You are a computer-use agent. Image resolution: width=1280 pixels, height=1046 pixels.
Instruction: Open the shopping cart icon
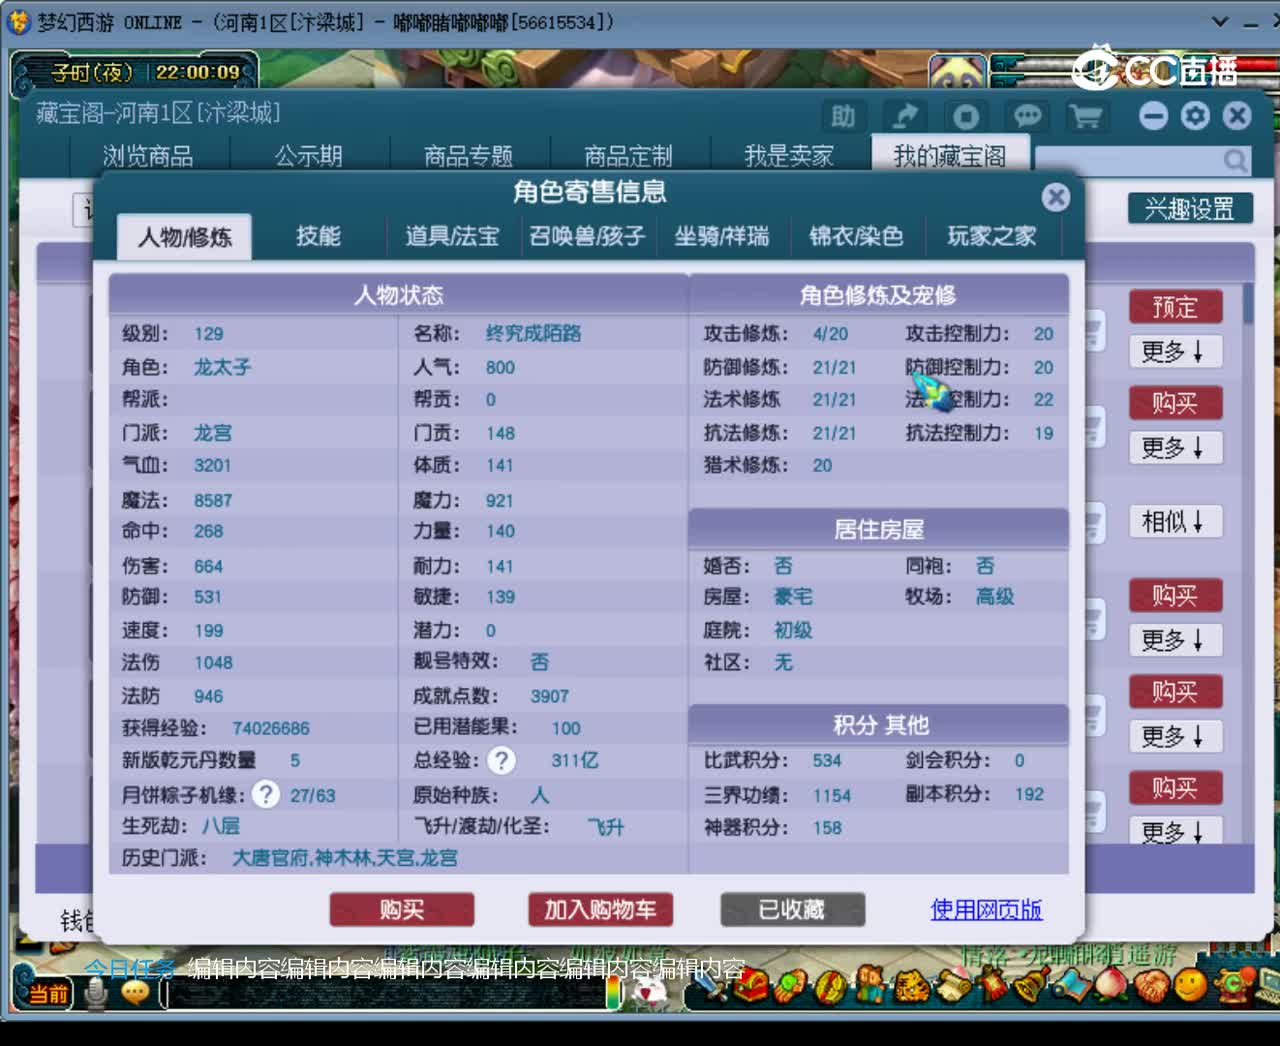click(x=1086, y=117)
